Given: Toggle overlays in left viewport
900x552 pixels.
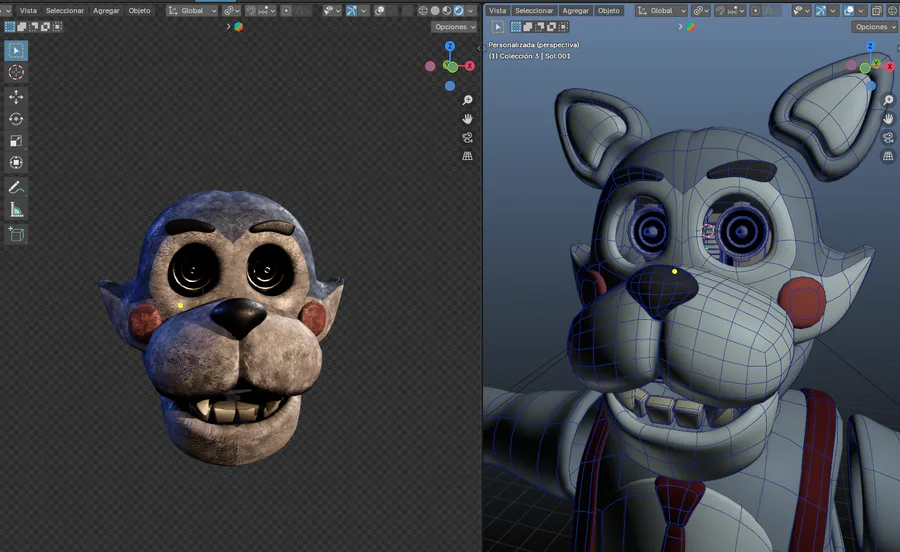Looking at the screenshot, I should click(x=379, y=10).
